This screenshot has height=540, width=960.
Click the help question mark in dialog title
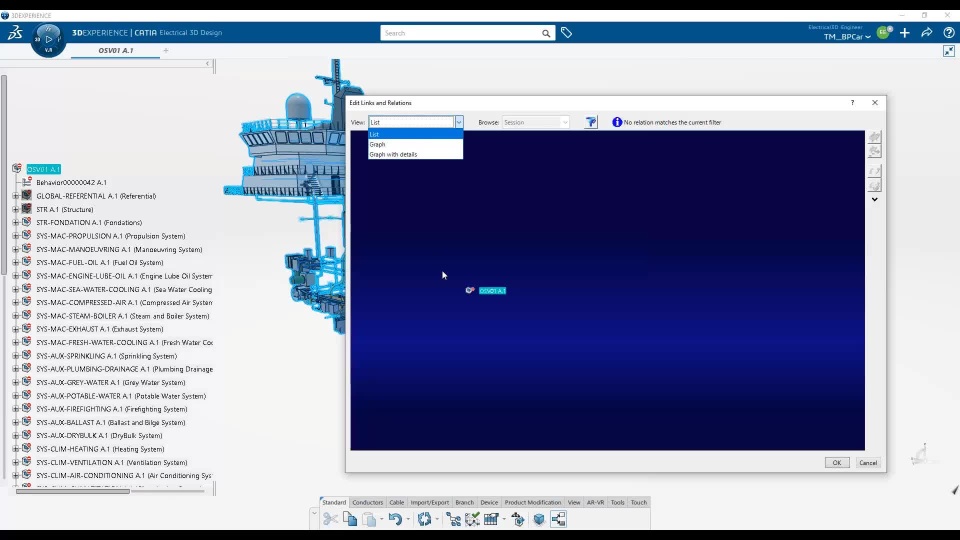coord(852,103)
